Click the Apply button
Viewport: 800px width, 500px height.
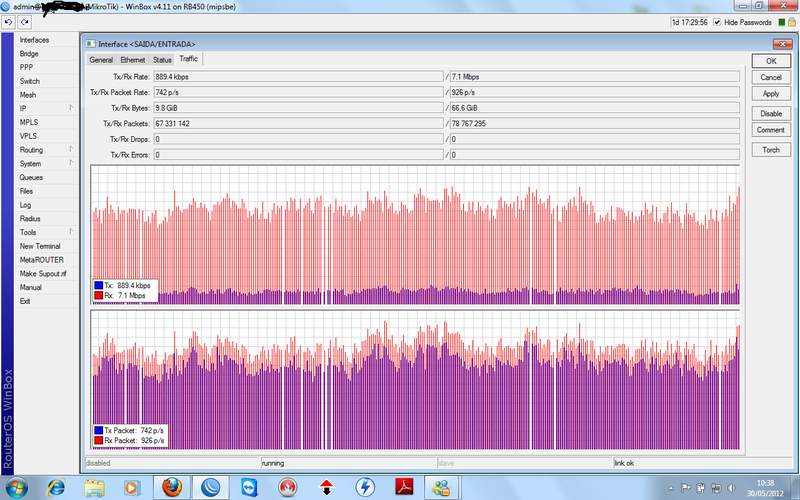pyautogui.click(x=770, y=94)
